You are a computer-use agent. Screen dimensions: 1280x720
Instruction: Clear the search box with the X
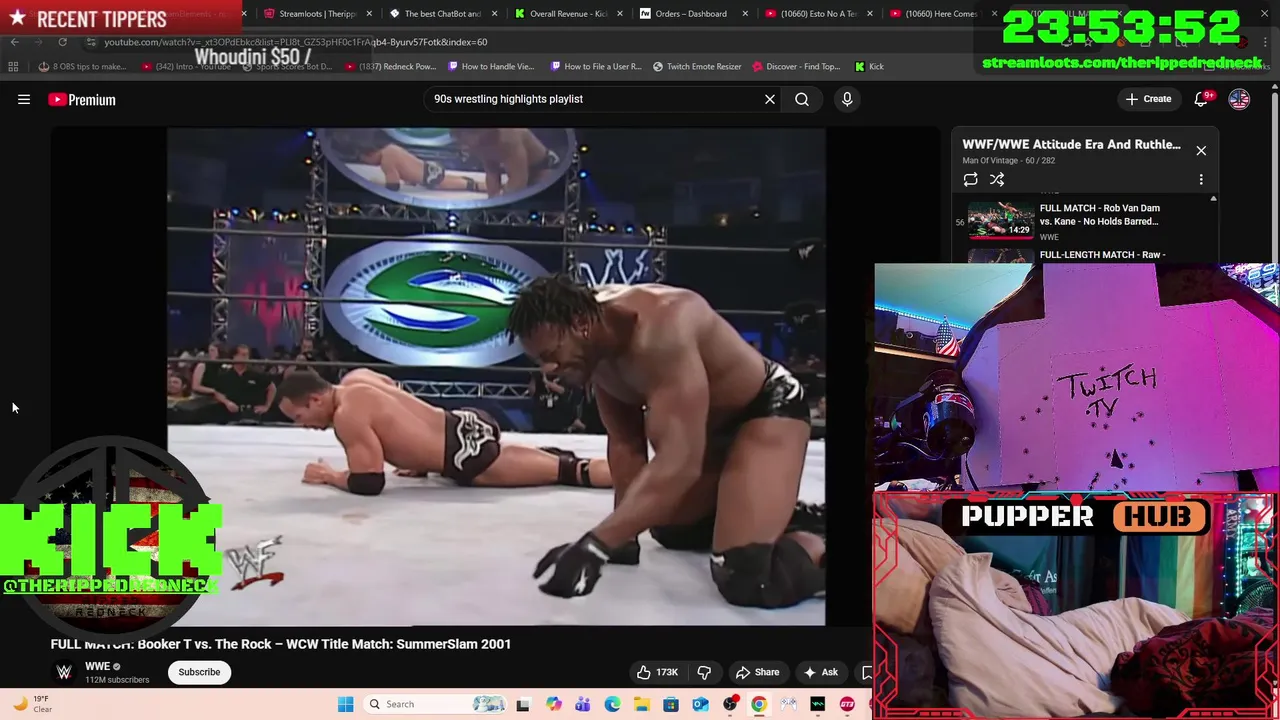pyautogui.click(x=770, y=99)
